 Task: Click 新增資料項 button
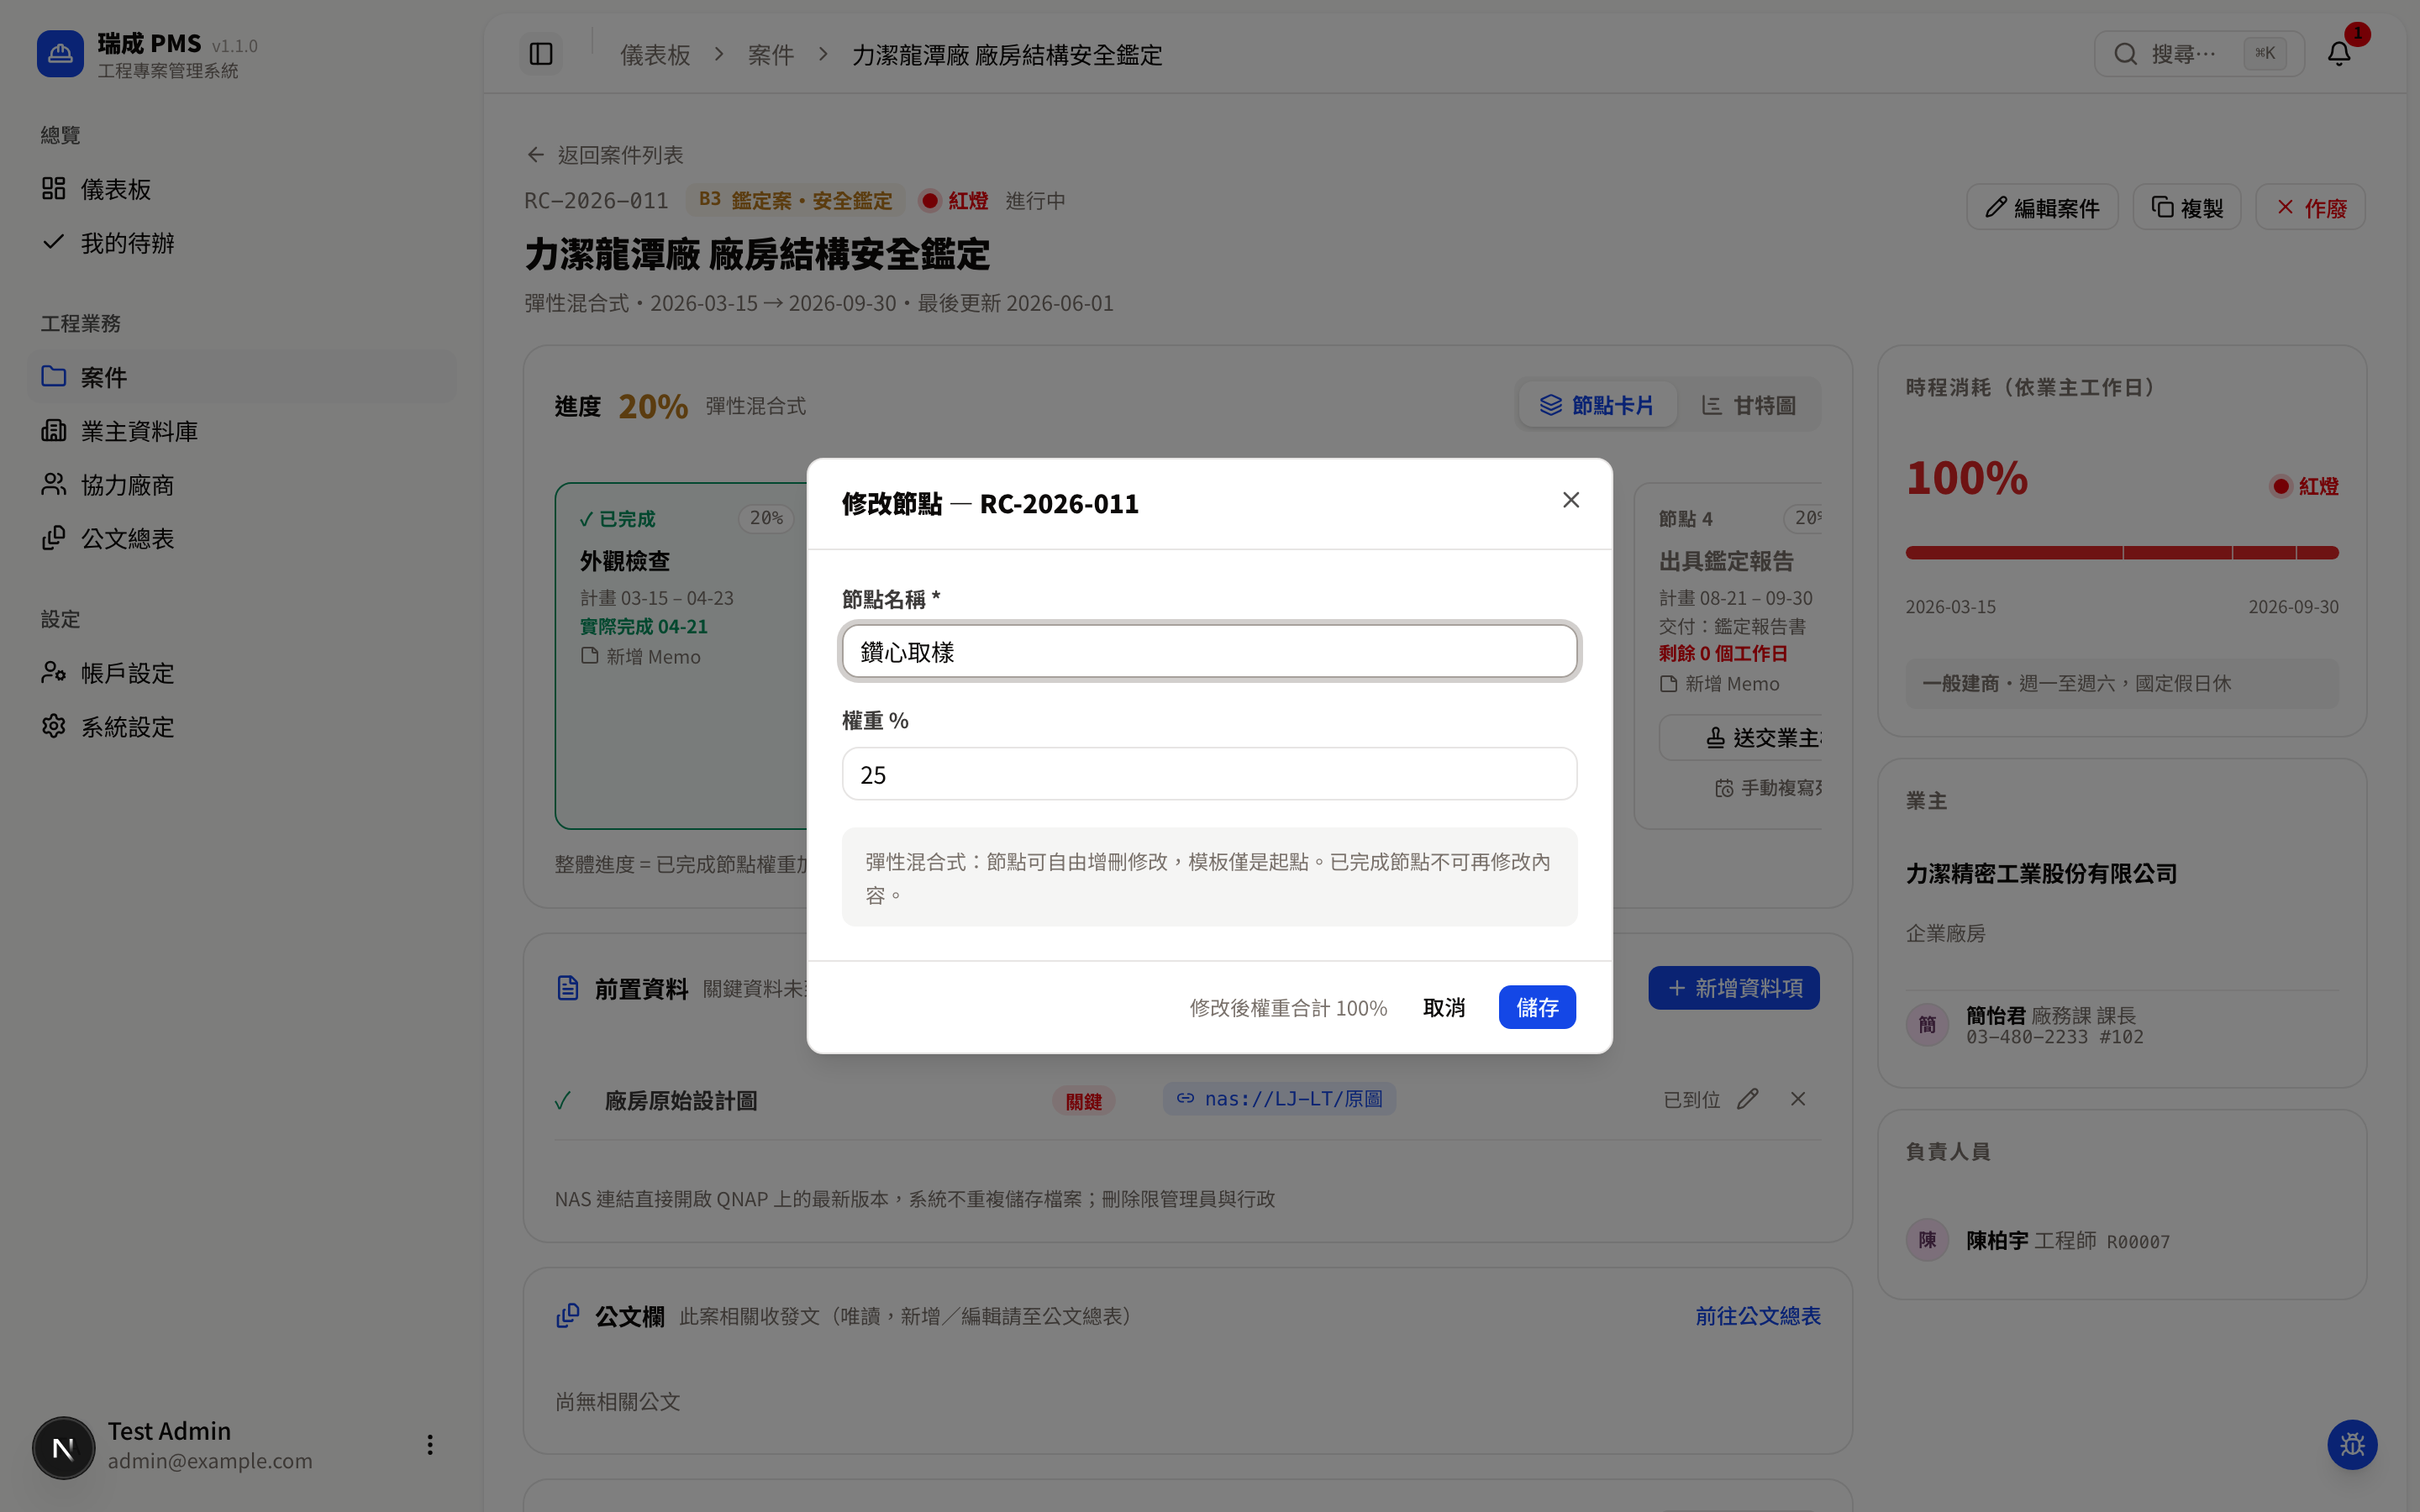click(x=1734, y=988)
